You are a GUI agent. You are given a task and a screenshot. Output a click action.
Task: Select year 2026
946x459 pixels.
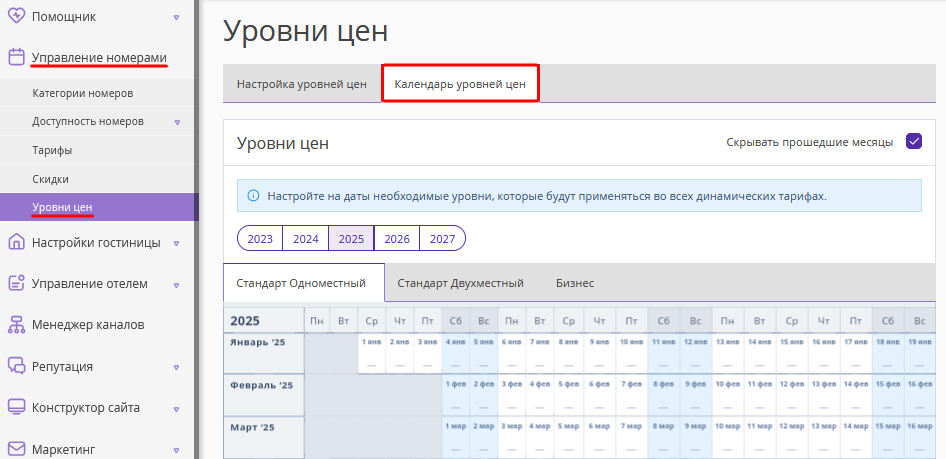coord(397,239)
